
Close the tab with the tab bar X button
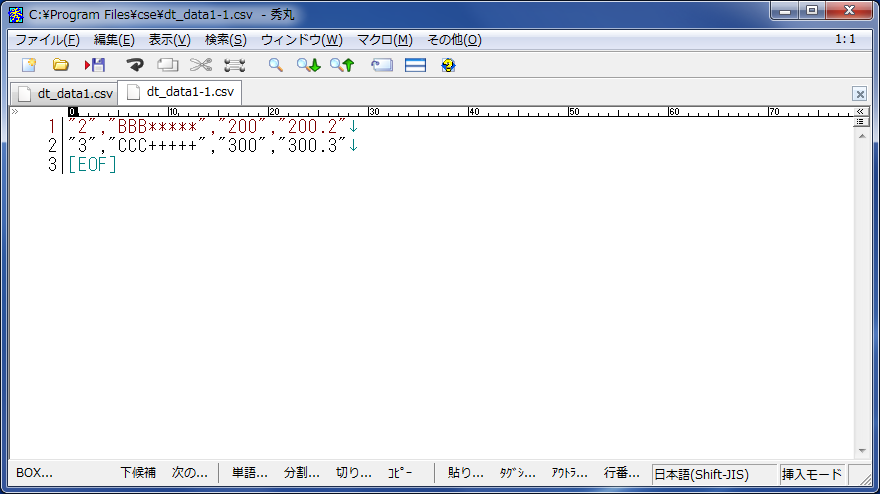859,94
